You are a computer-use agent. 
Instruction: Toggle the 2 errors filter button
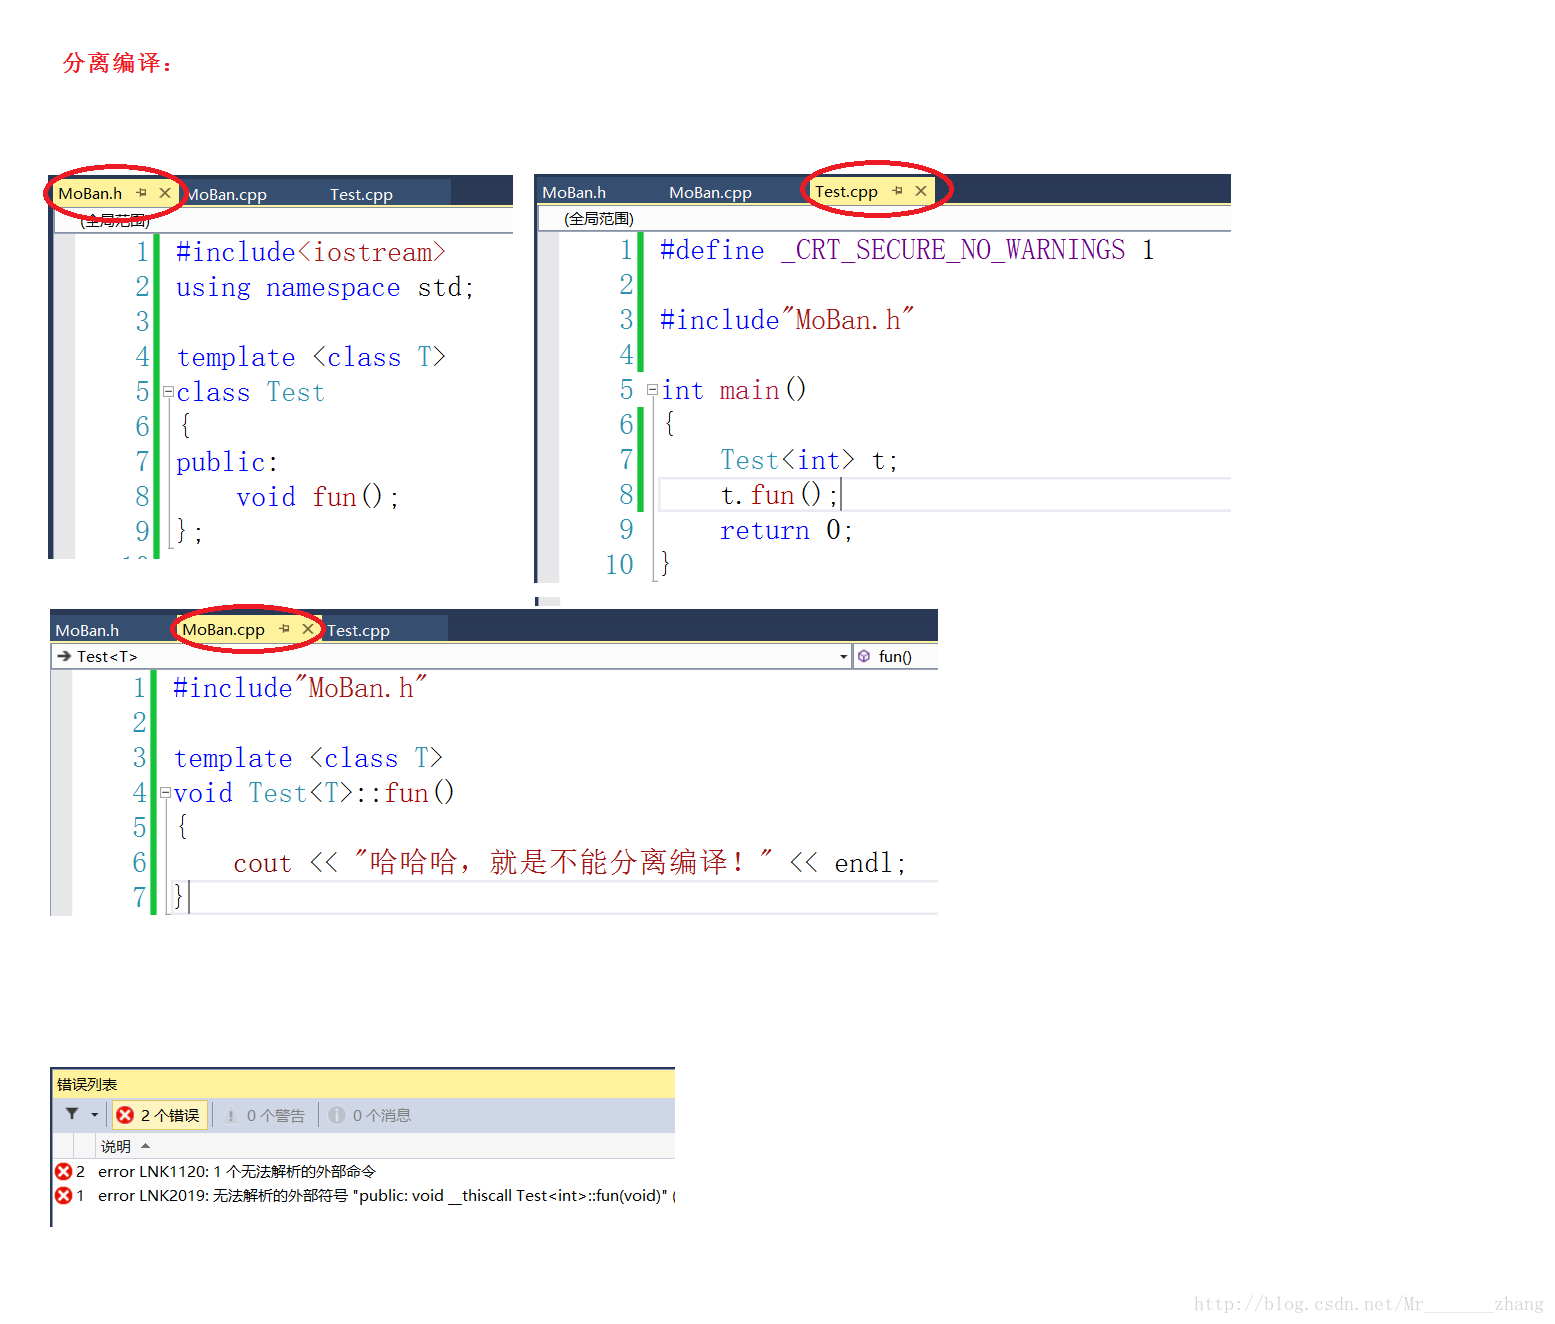159,1115
